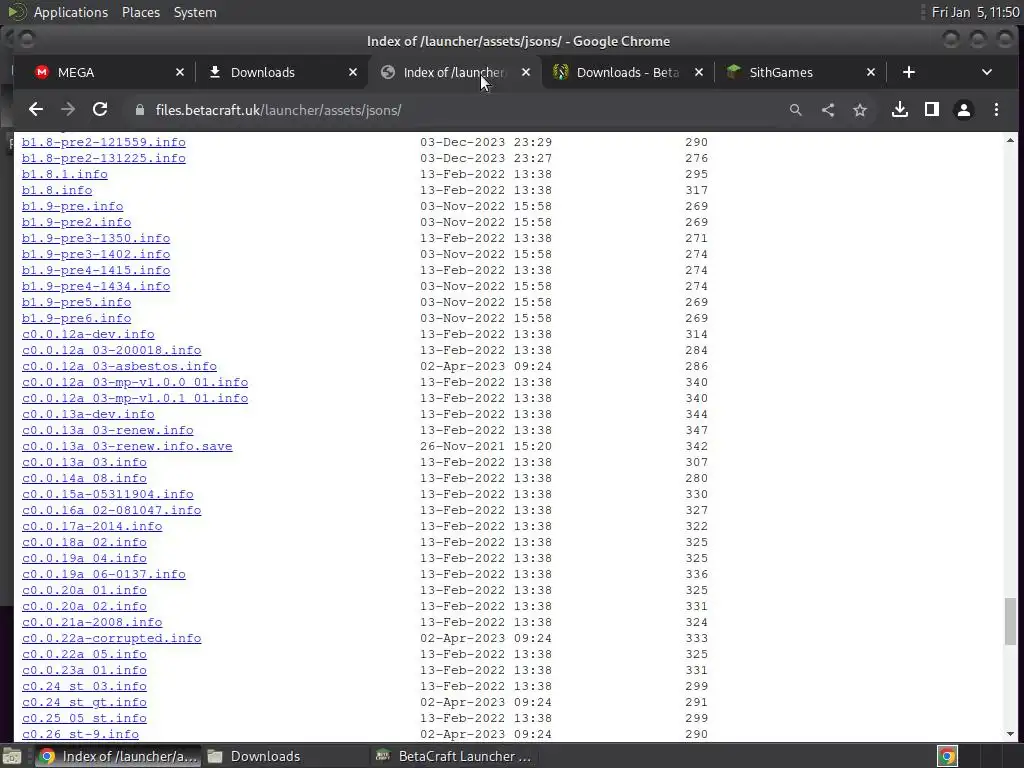
Task: Open Chrome three-dot menu
Action: tap(997, 110)
